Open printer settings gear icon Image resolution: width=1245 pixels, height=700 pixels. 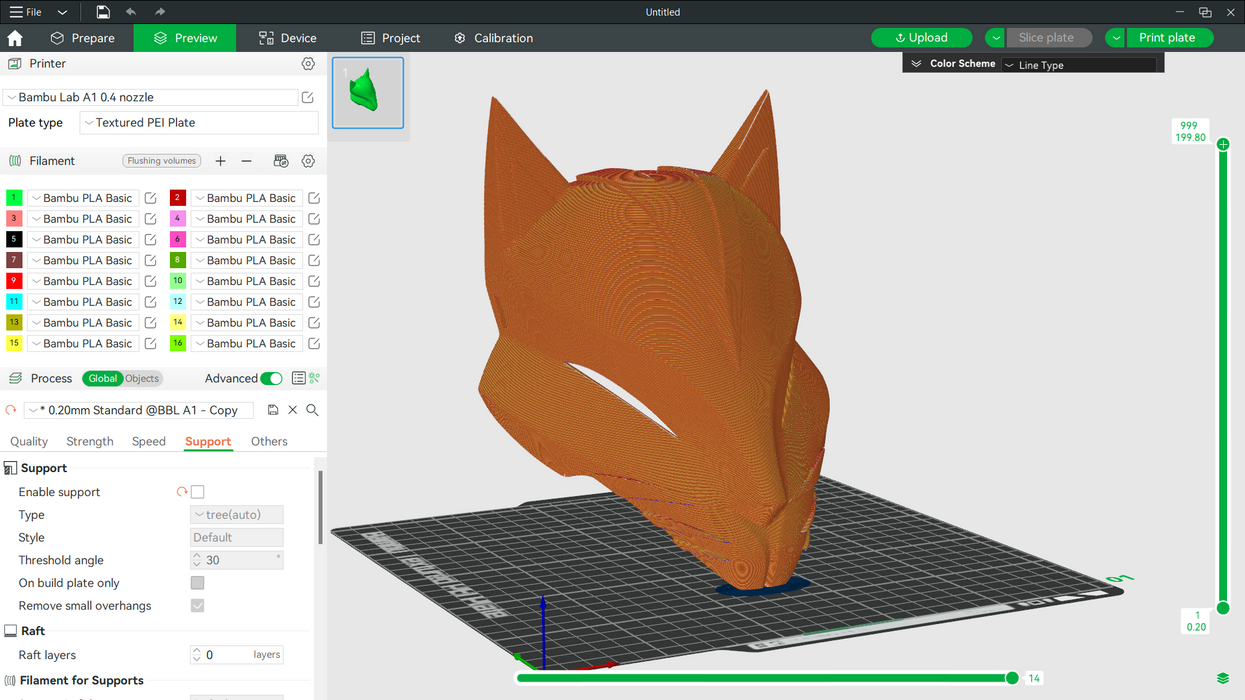point(308,63)
